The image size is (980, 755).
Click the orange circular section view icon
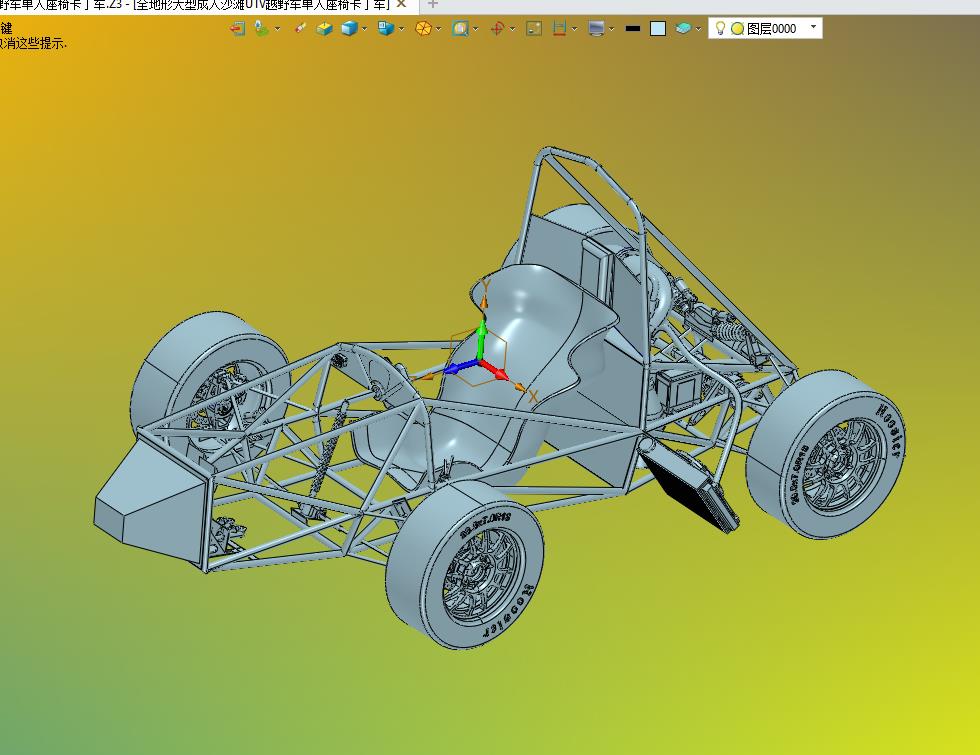click(x=423, y=29)
